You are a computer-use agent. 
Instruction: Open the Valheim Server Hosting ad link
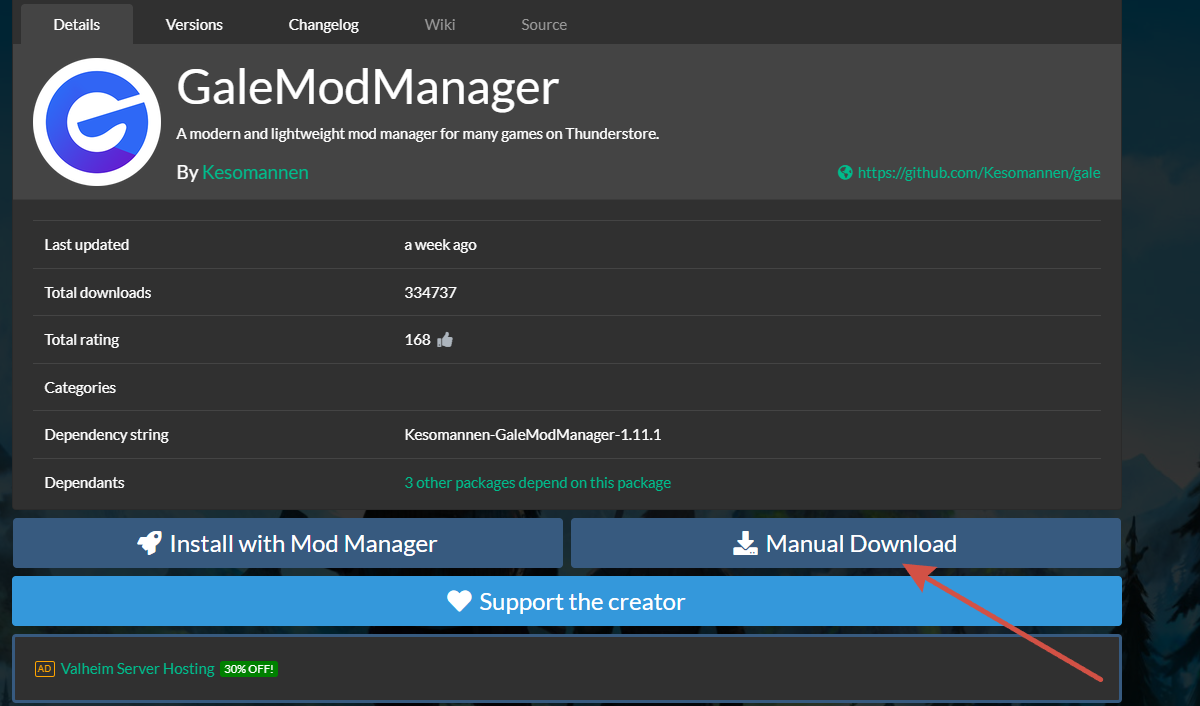138,668
